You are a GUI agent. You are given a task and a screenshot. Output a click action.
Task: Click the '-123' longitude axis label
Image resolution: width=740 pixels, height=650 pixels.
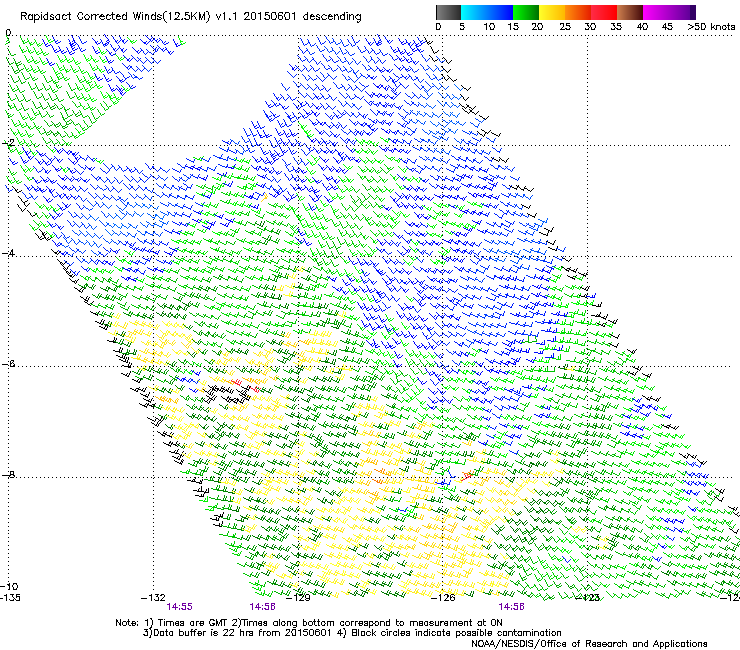point(587,598)
